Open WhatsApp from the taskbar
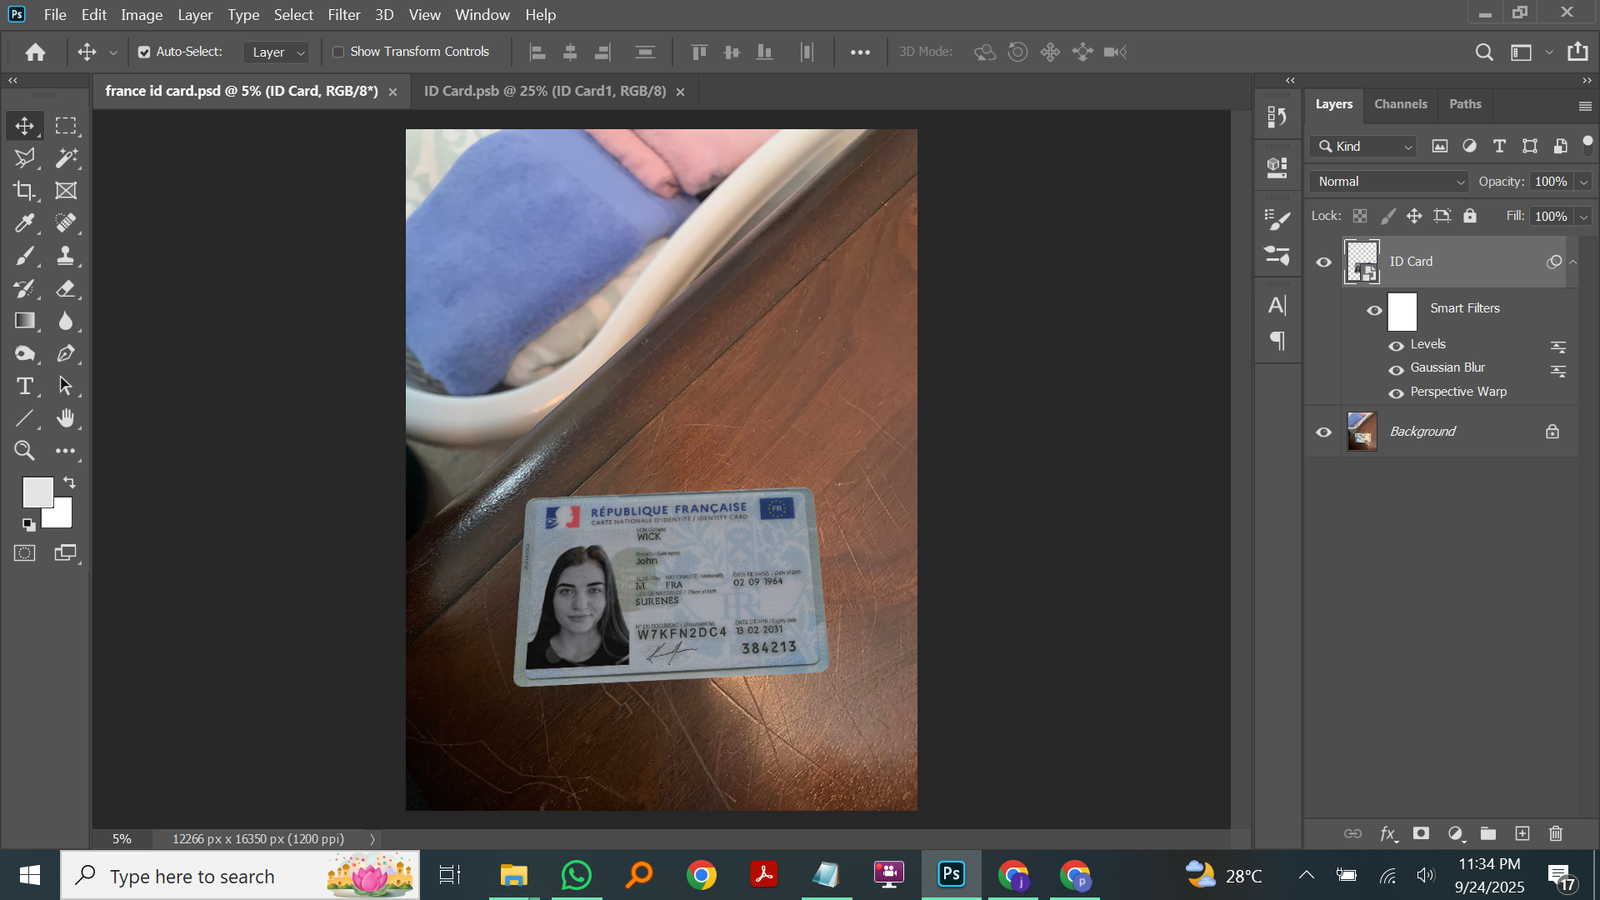The height and width of the screenshot is (900, 1600). tap(576, 876)
